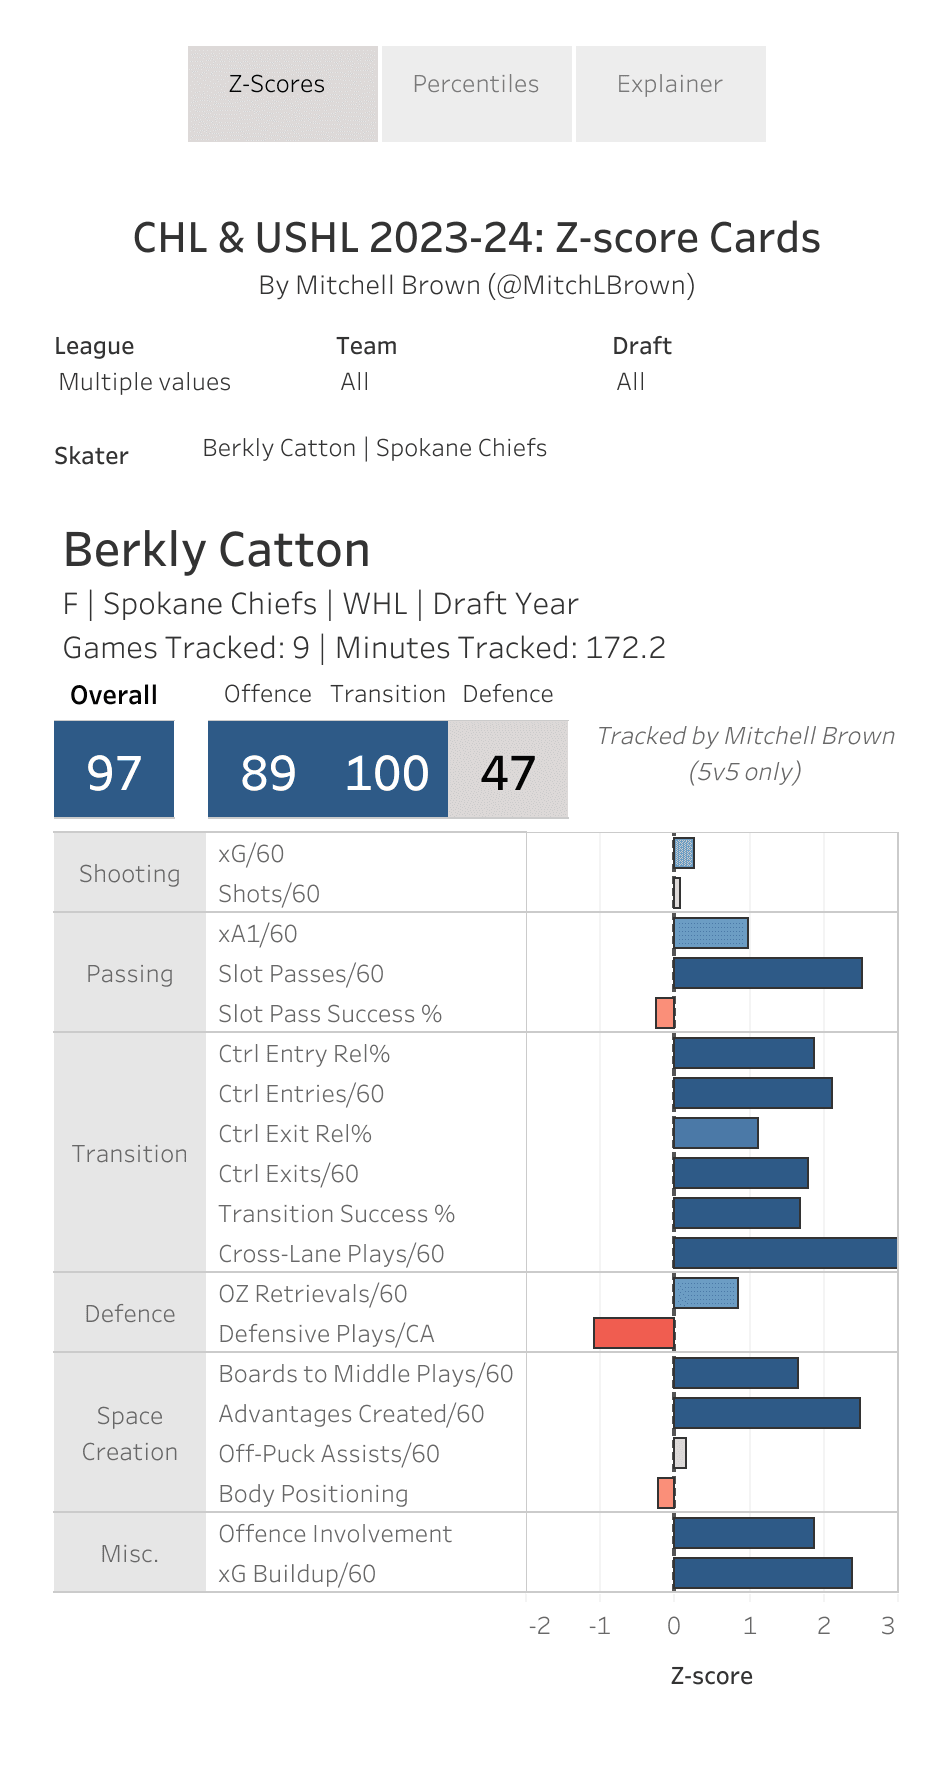Image resolution: width=952 pixels, height=1788 pixels.
Task: Click the Slot Passes/60 bar
Action: [x=767, y=973]
